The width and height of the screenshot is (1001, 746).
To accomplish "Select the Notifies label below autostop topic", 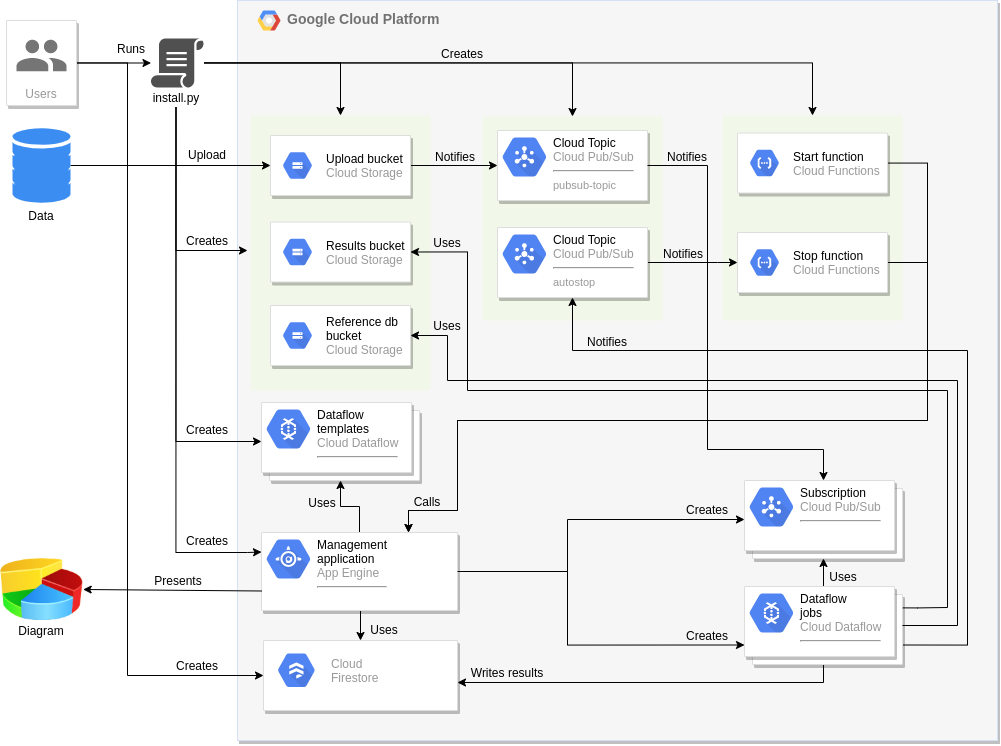I will 606,342.
